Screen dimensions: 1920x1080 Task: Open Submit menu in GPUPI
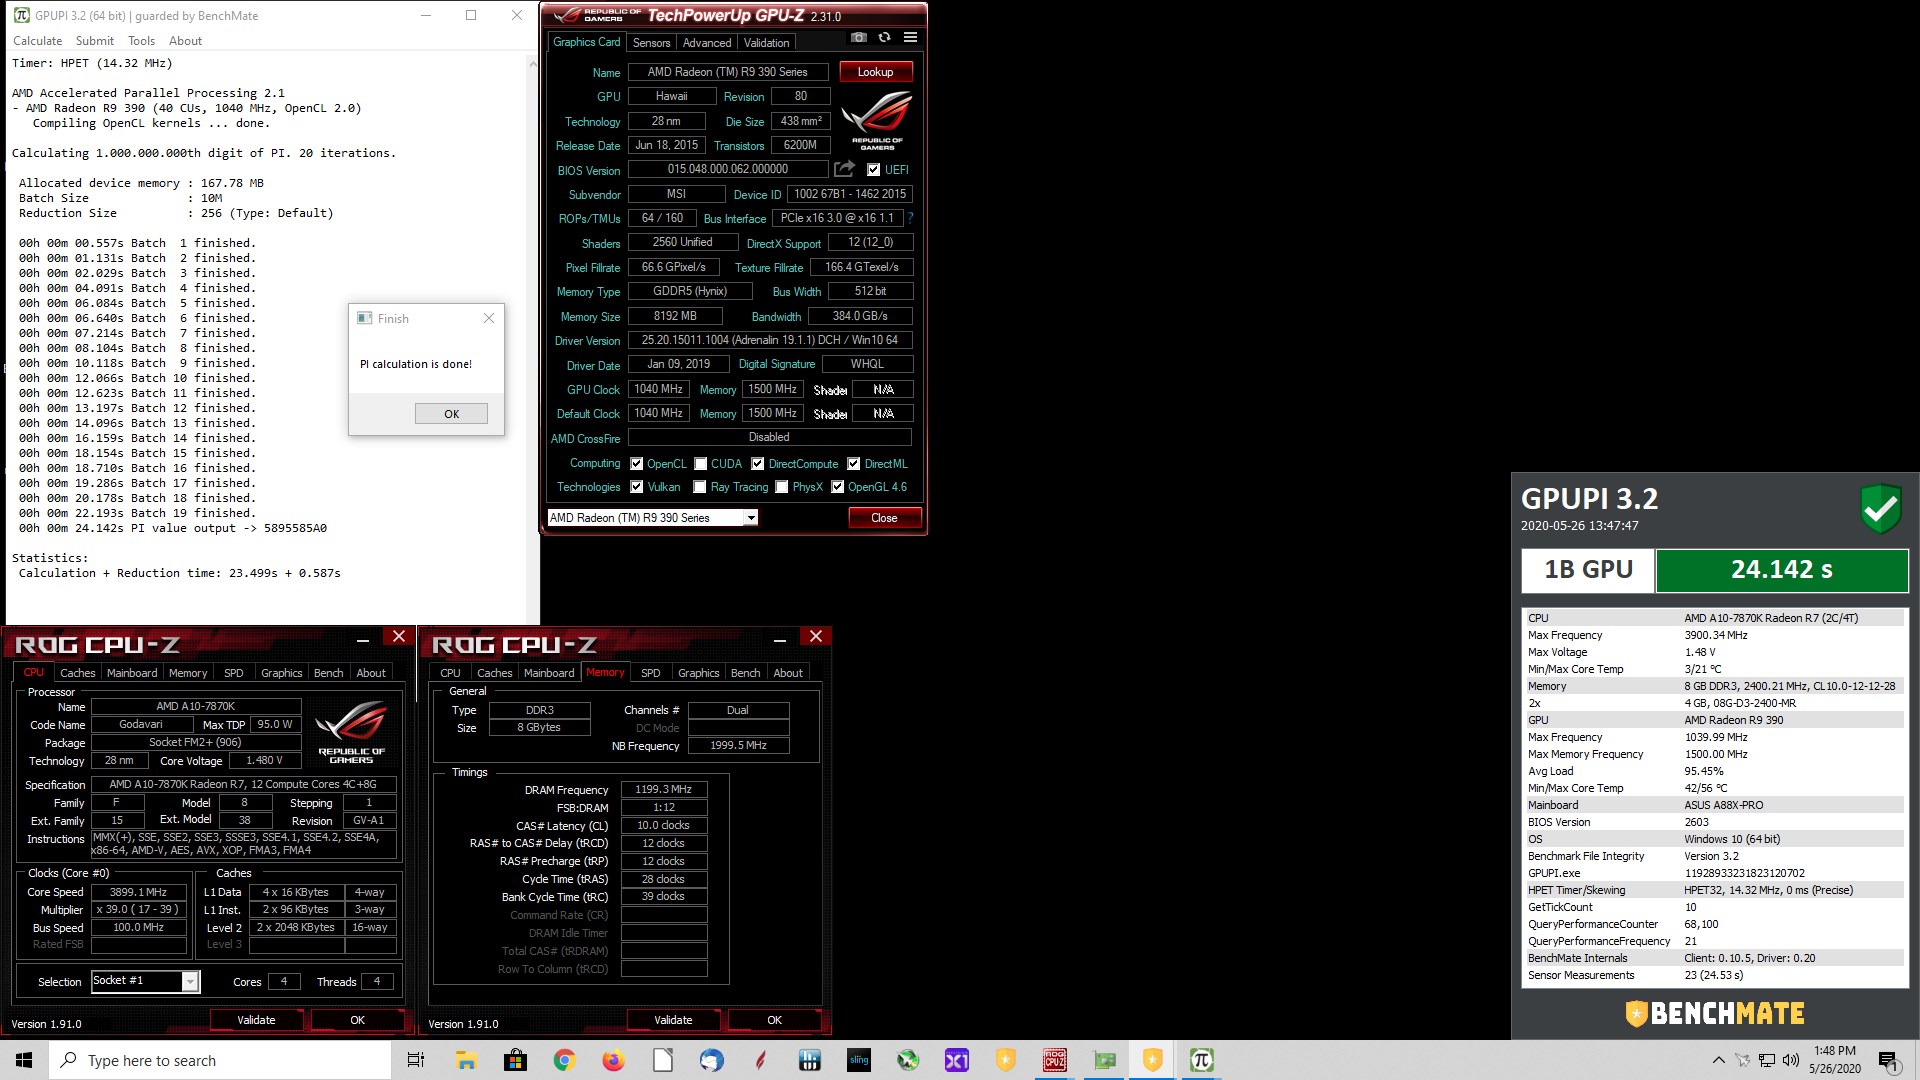click(95, 41)
